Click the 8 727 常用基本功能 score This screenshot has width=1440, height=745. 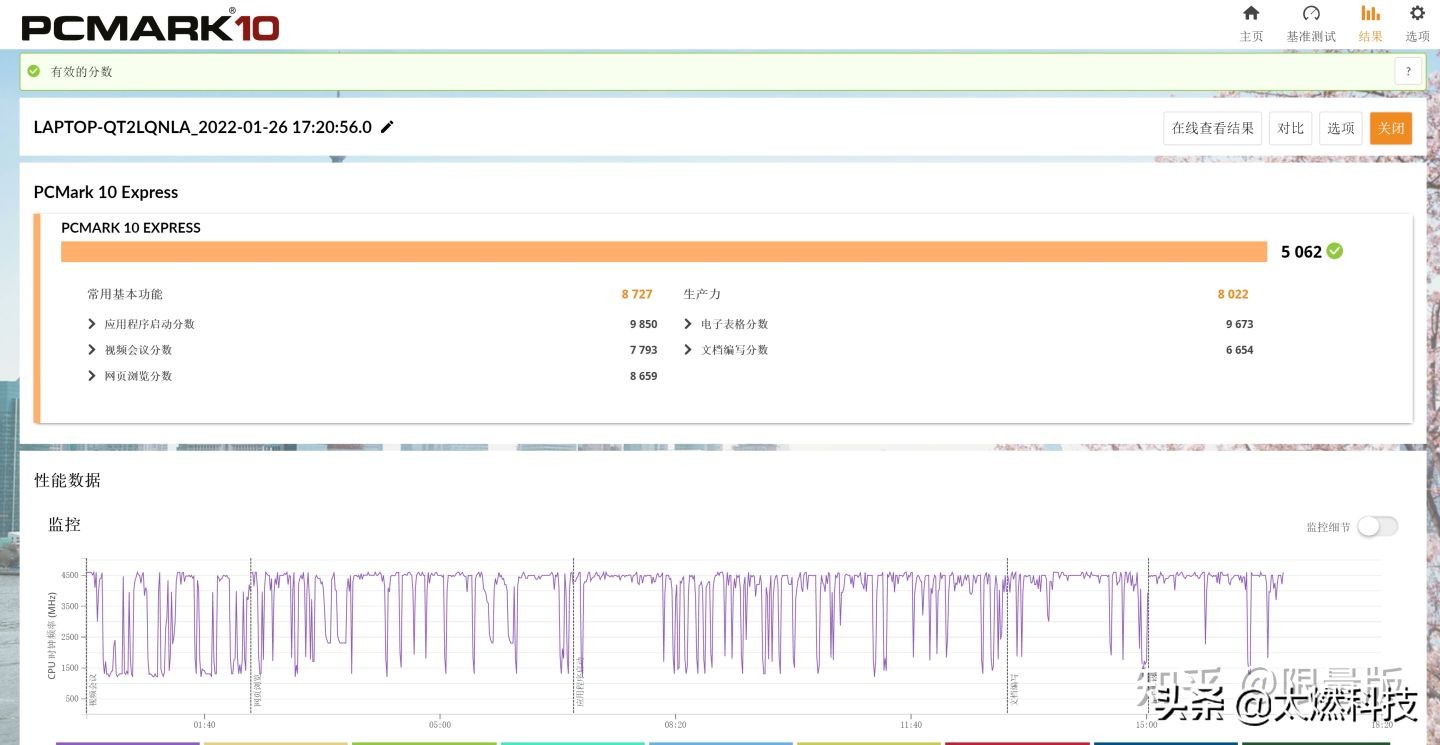(x=637, y=294)
